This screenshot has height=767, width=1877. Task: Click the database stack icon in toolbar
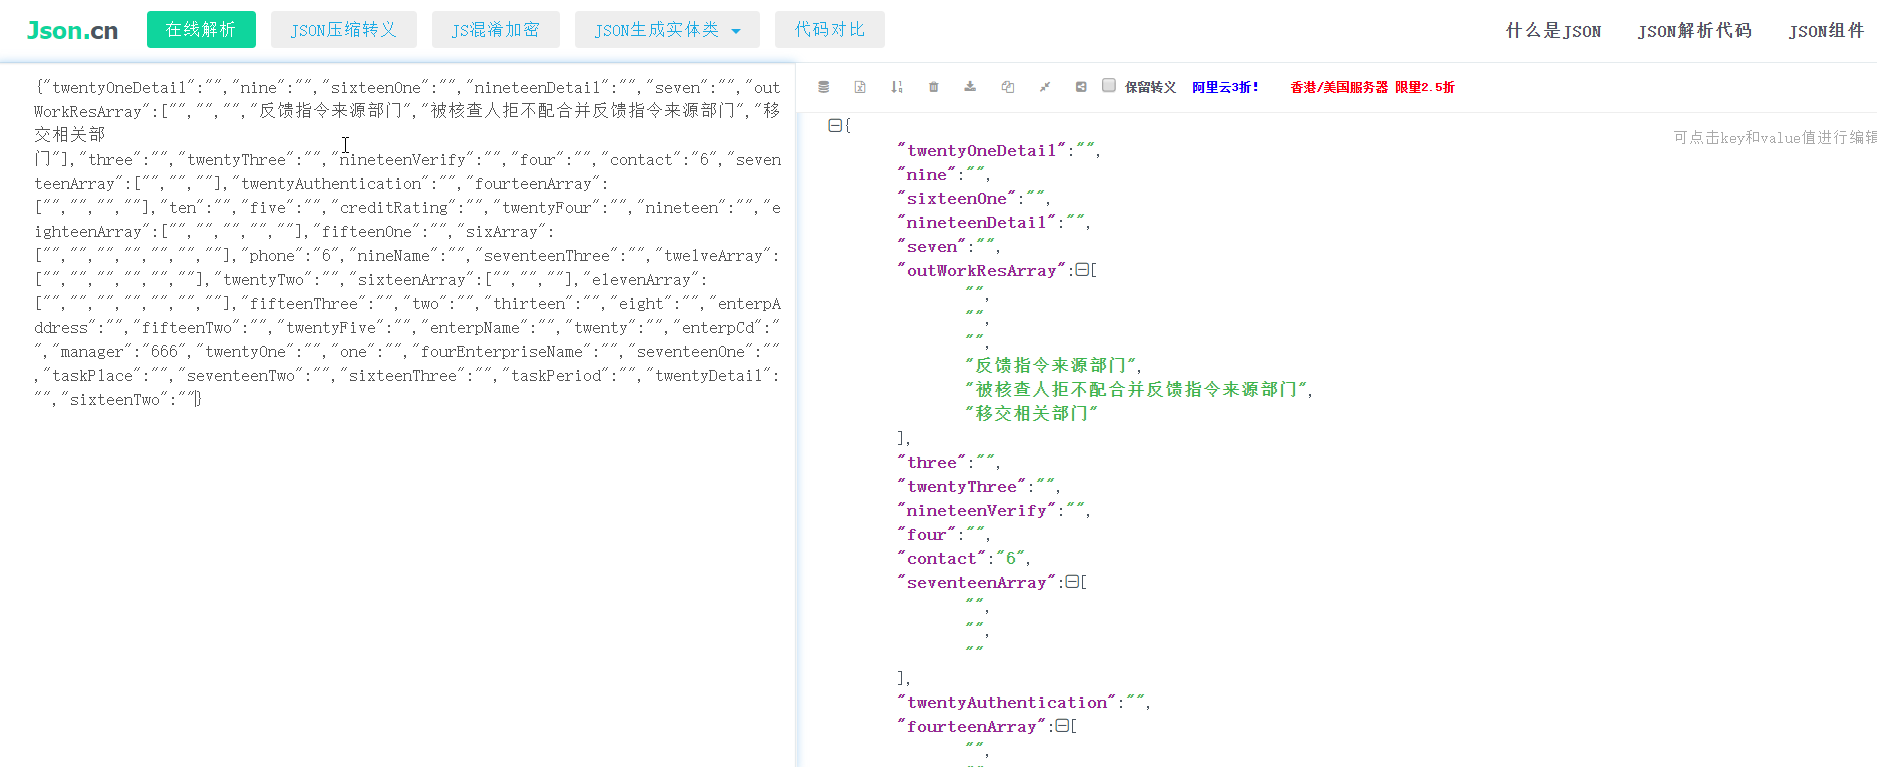(x=823, y=87)
